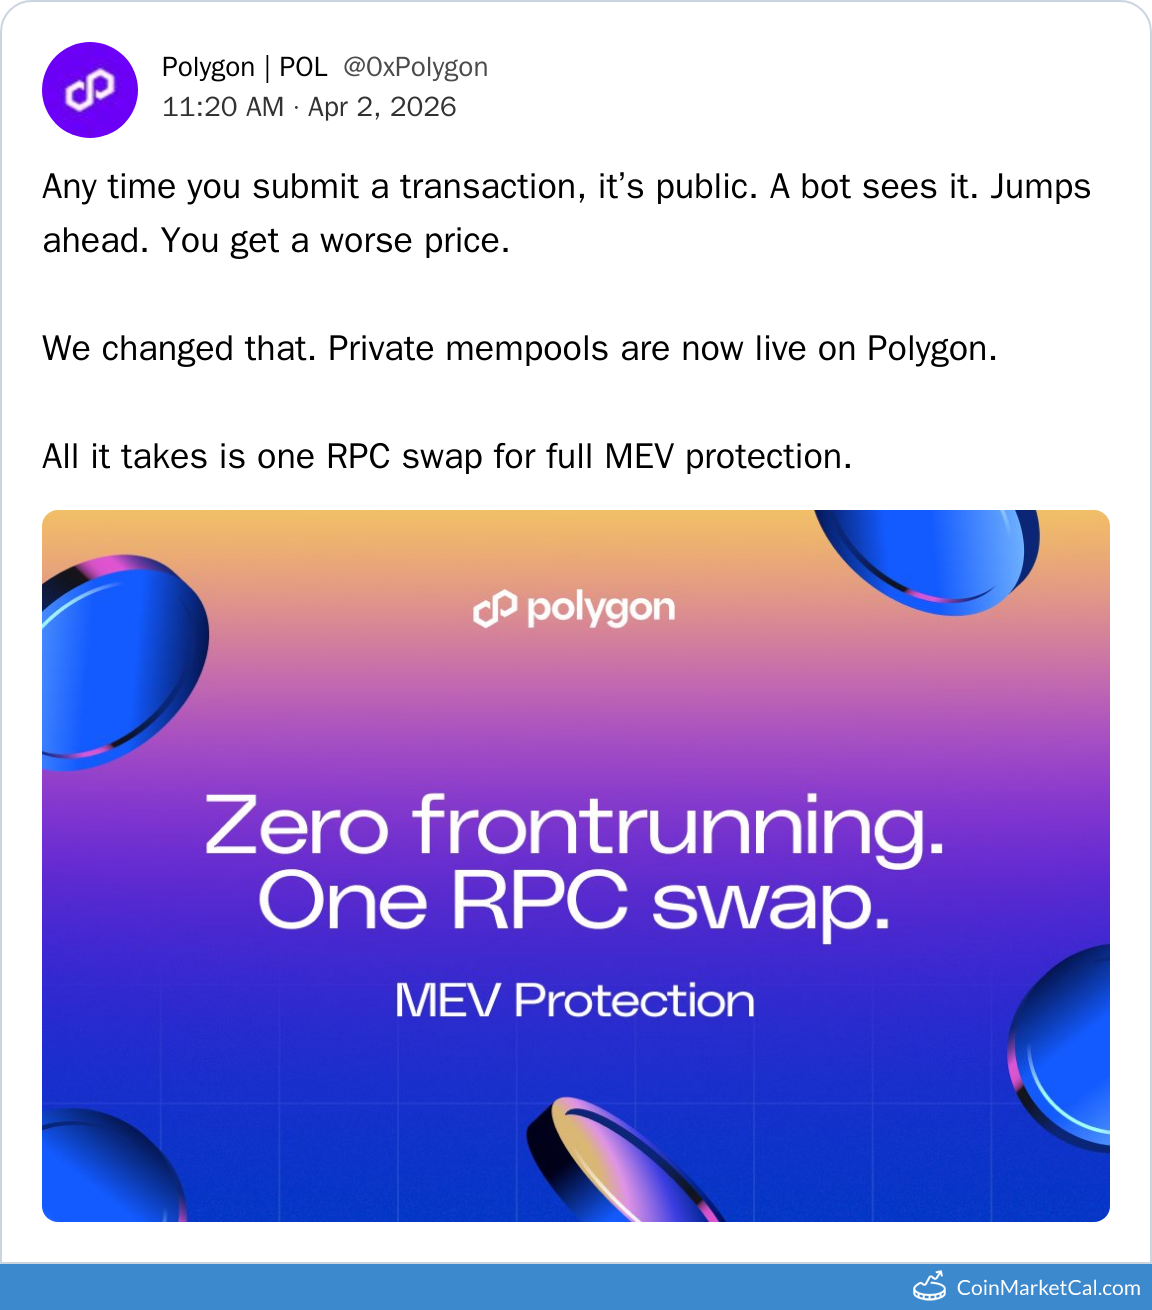The width and height of the screenshot is (1152, 1310).
Task: Visit the CoinMarketCal.com text link
Action: pos(1048,1287)
